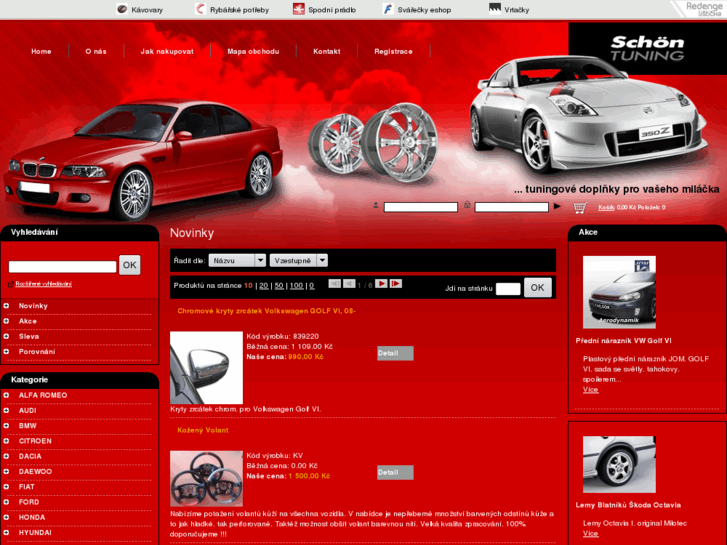Open Jak nakupovat menu item
727x545 pixels.
pyautogui.click(x=167, y=51)
